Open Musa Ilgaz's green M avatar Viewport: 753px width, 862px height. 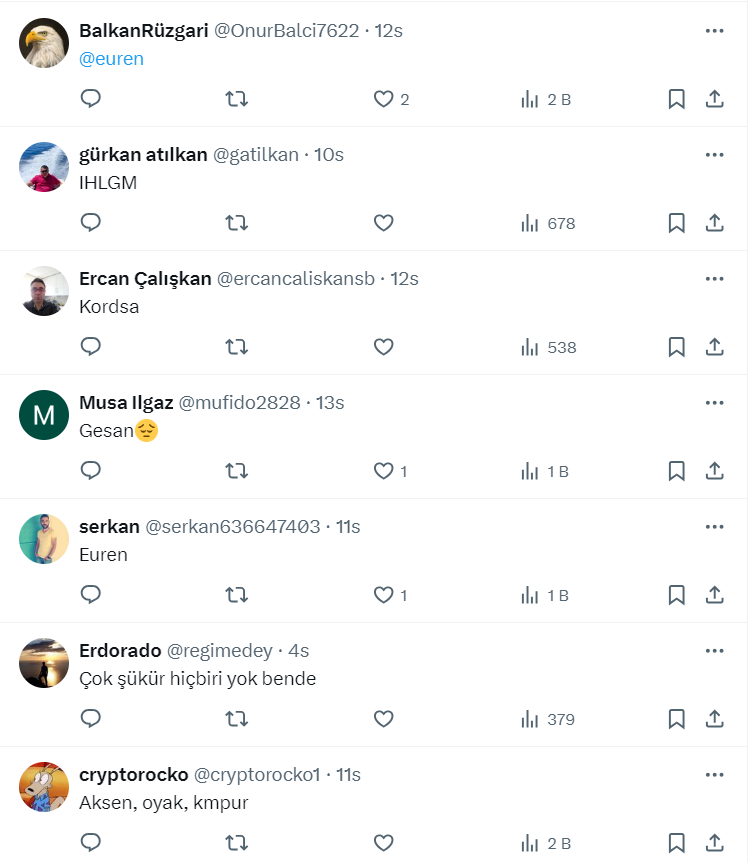coord(44,415)
